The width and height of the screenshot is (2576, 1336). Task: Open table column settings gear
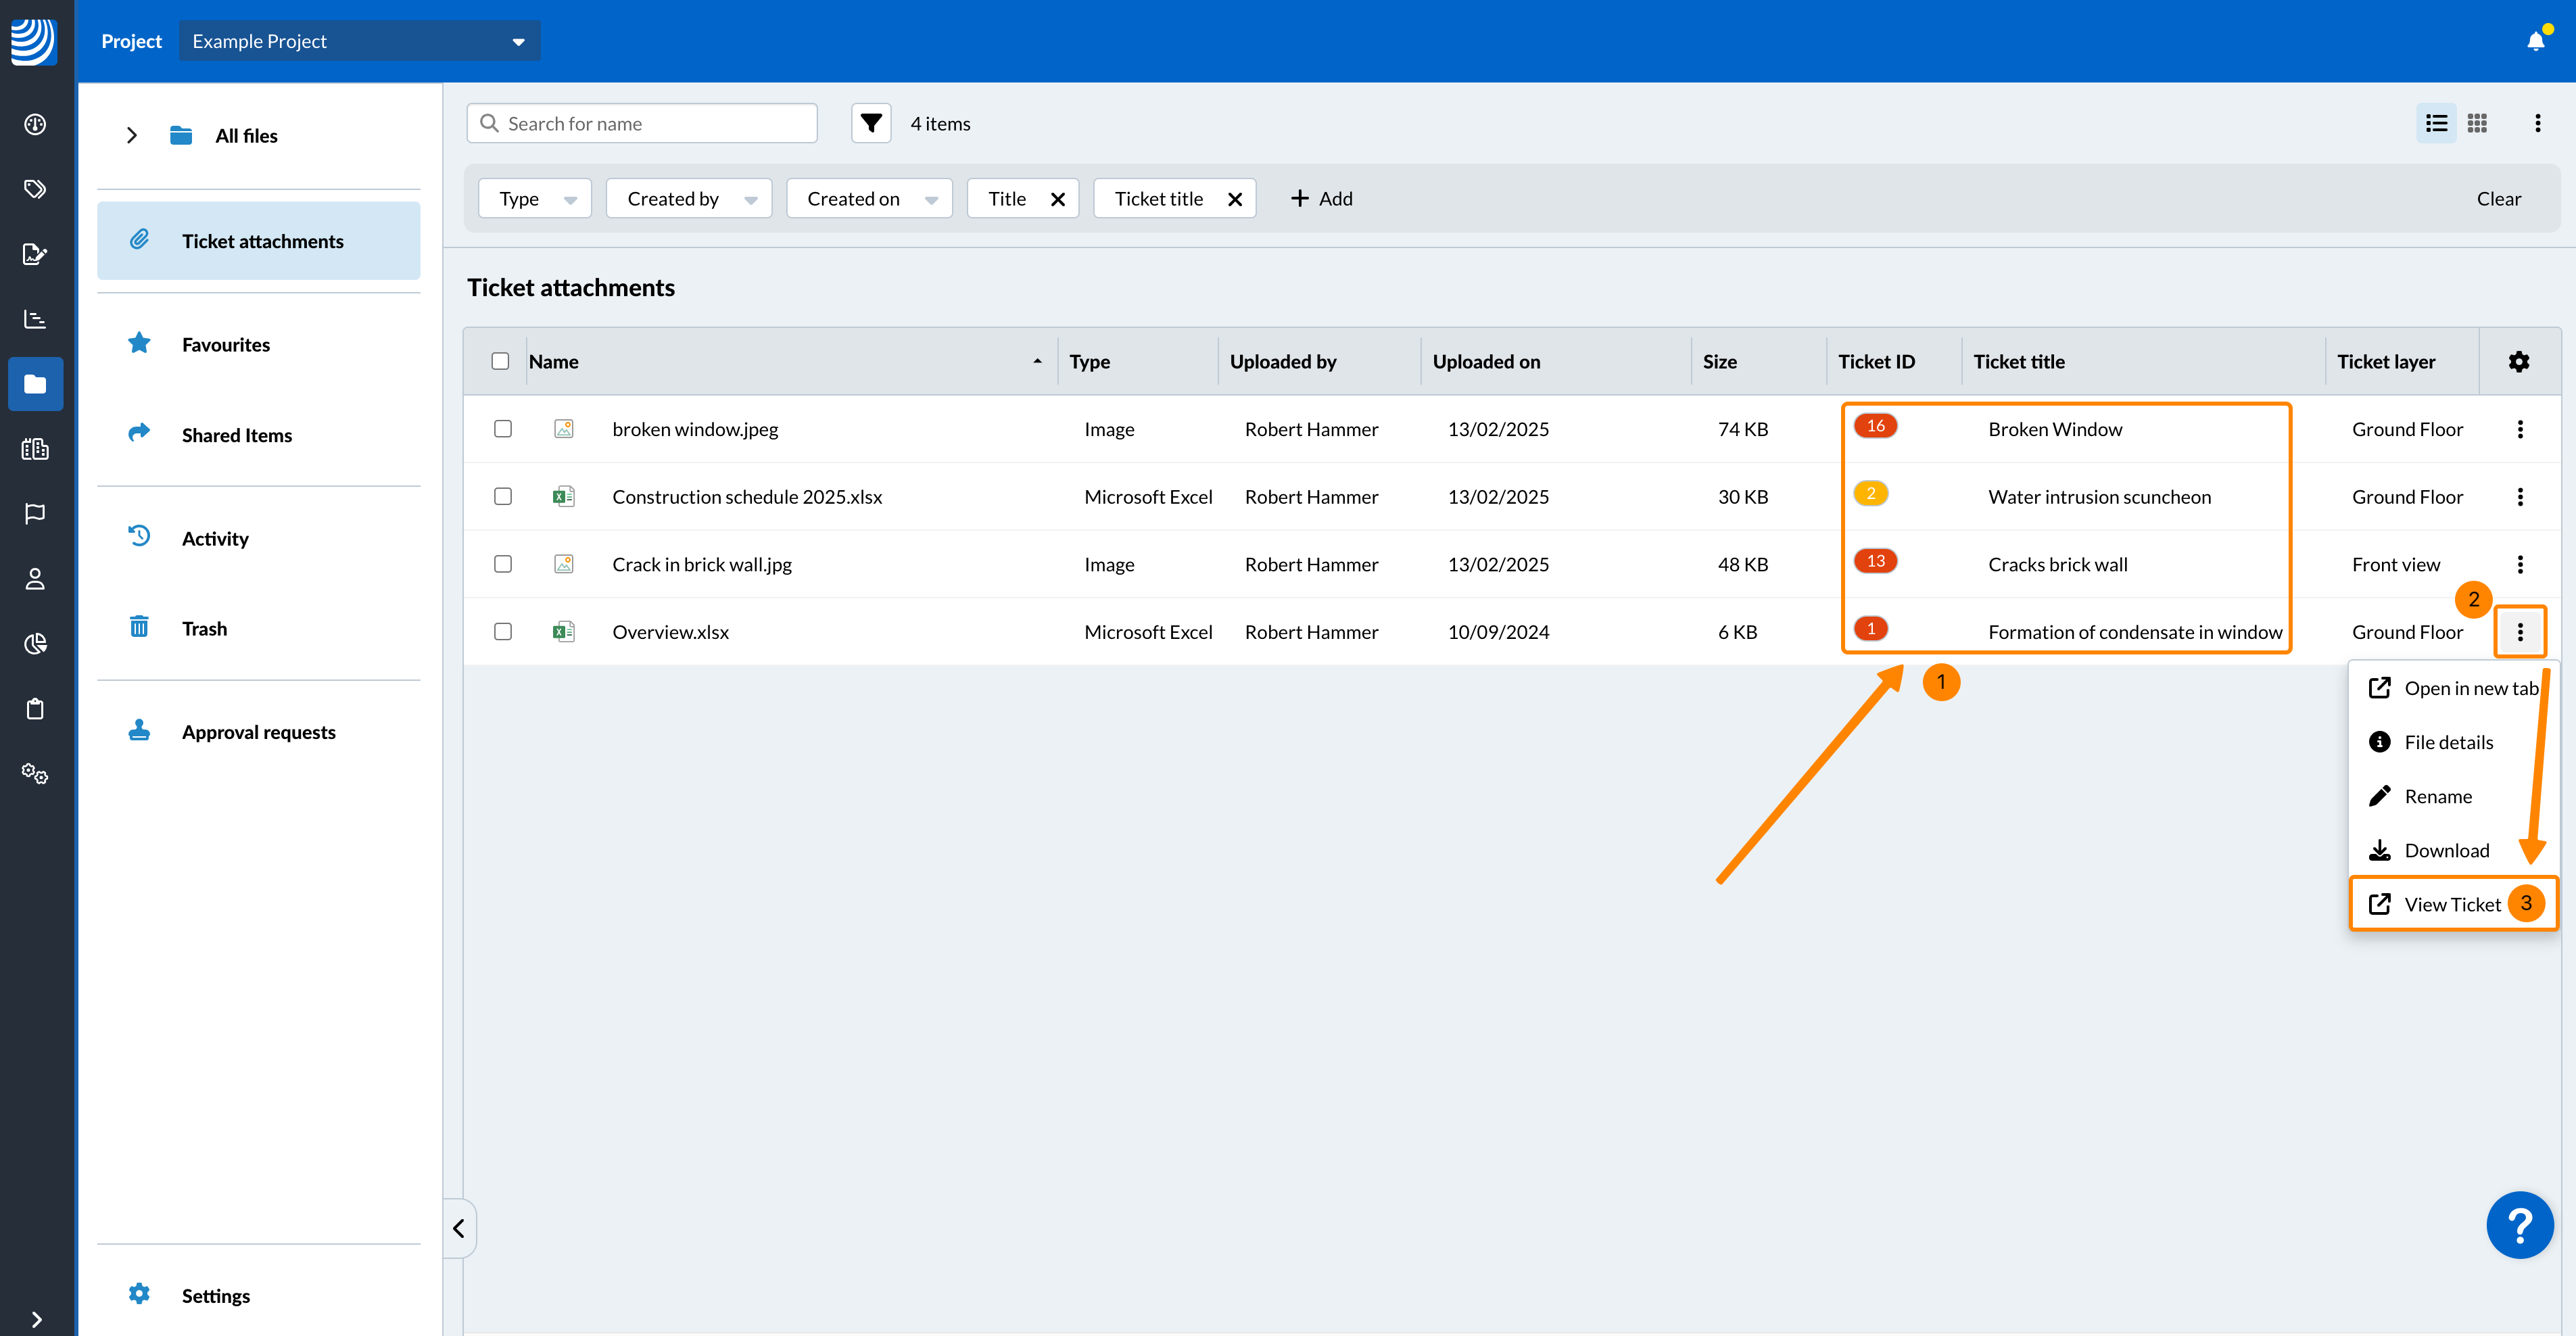[2519, 361]
